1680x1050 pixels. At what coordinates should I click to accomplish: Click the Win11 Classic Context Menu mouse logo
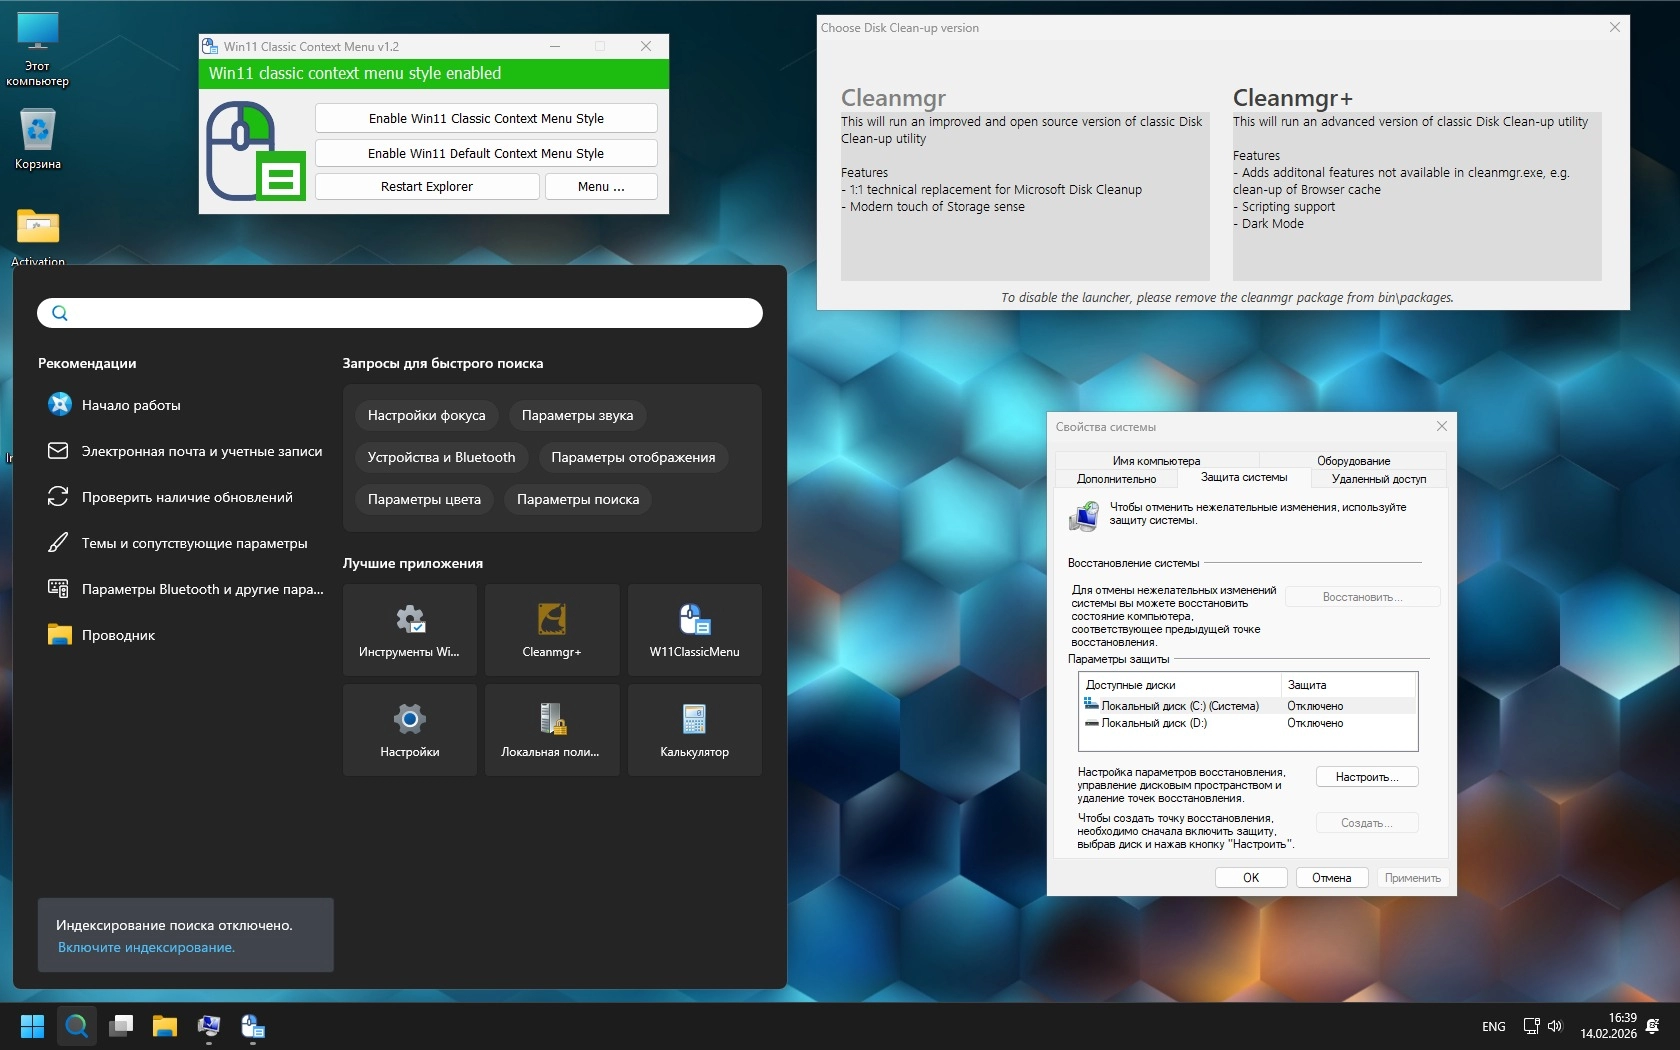tap(255, 151)
